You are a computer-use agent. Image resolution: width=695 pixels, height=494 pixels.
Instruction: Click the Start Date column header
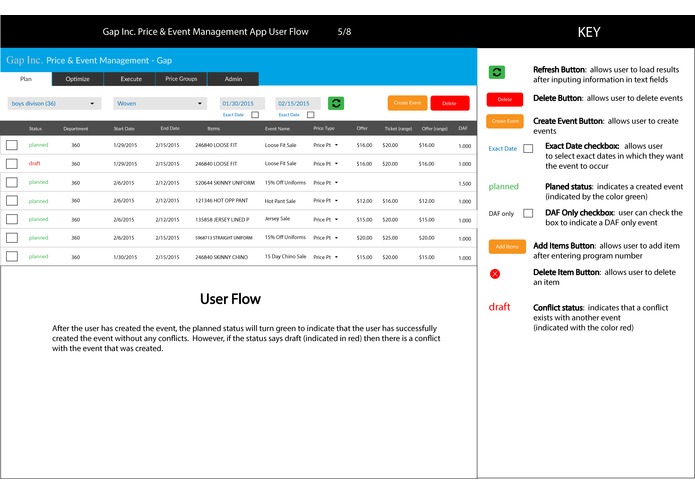point(124,128)
